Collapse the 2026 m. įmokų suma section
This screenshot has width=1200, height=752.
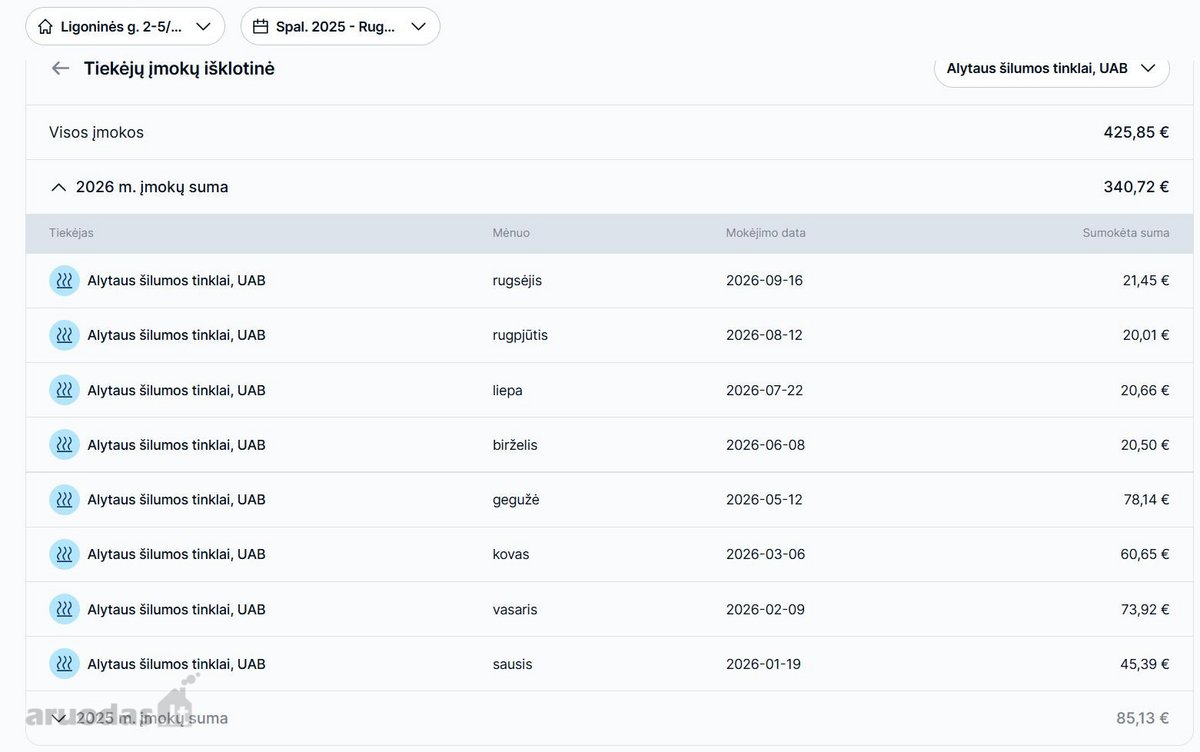(59, 187)
